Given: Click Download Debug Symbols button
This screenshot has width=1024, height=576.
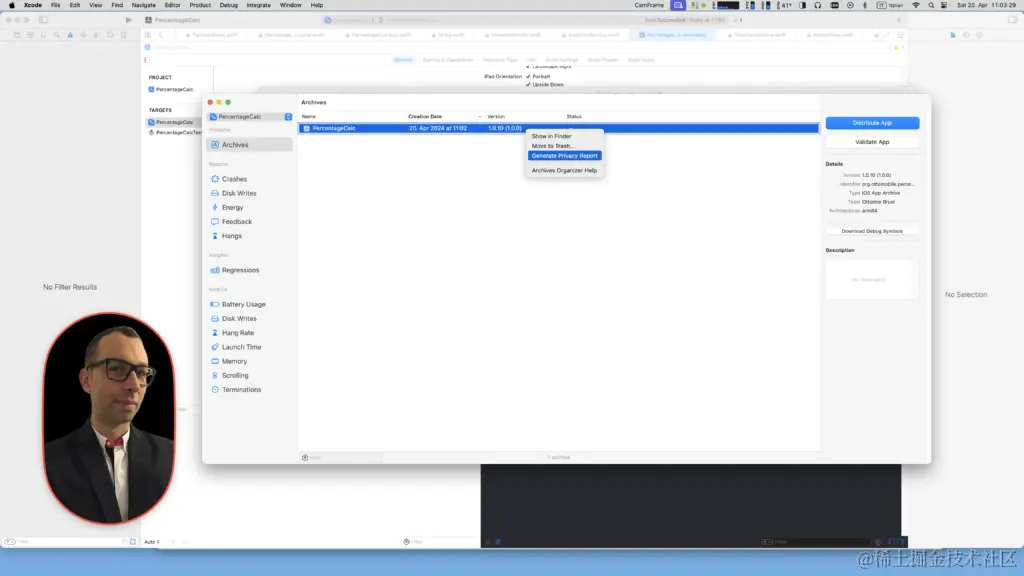Looking at the screenshot, I should [872, 231].
